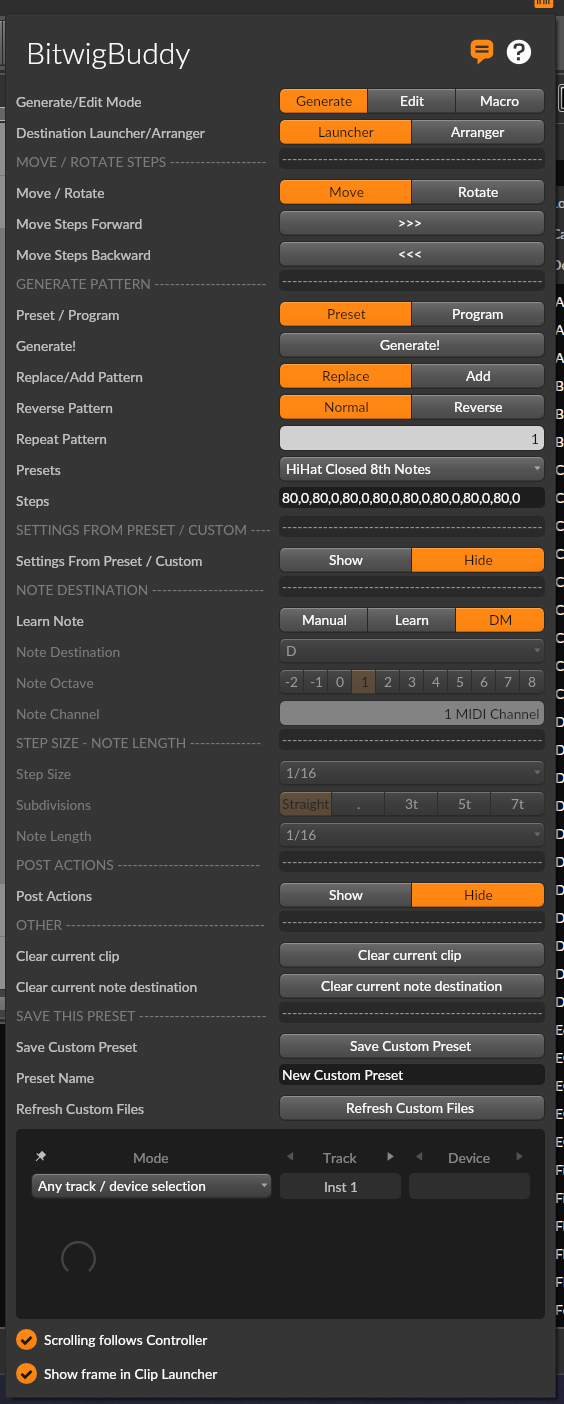The height and width of the screenshot is (1404, 564).
Task: Set Learn Note to Manual
Action: (324, 620)
